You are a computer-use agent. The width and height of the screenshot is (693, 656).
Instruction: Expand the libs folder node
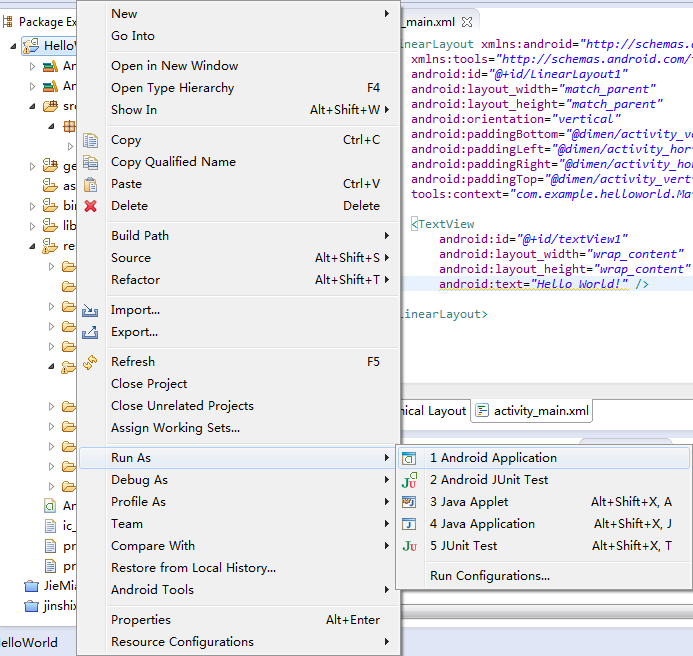32,226
